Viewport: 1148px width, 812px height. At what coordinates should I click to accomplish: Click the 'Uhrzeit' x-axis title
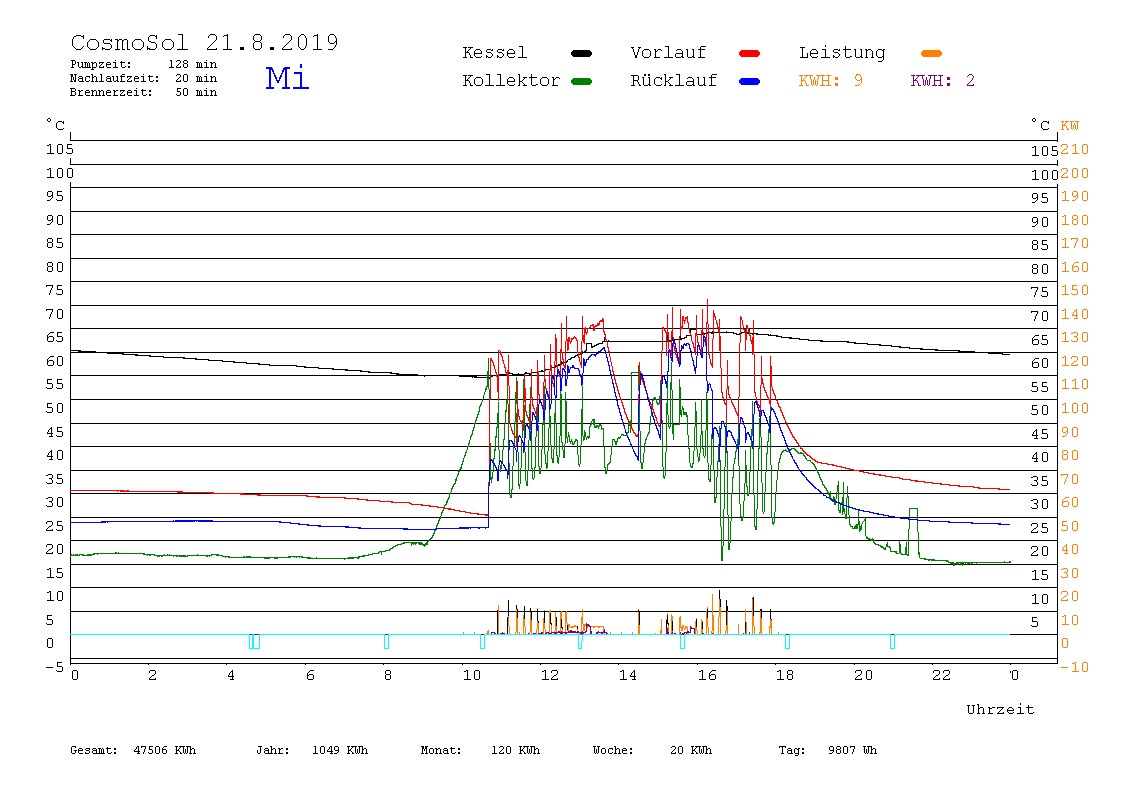(1000, 709)
